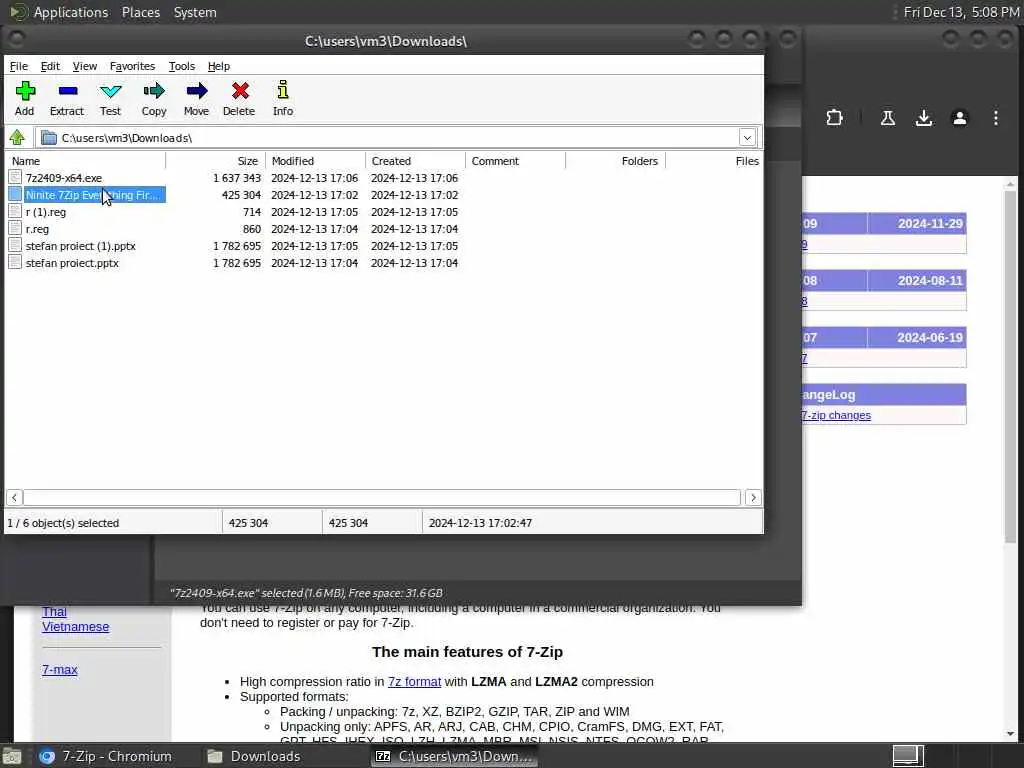Sort the list by Name column header
Viewport: 1024px width, 768px height.
click(x=86, y=161)
